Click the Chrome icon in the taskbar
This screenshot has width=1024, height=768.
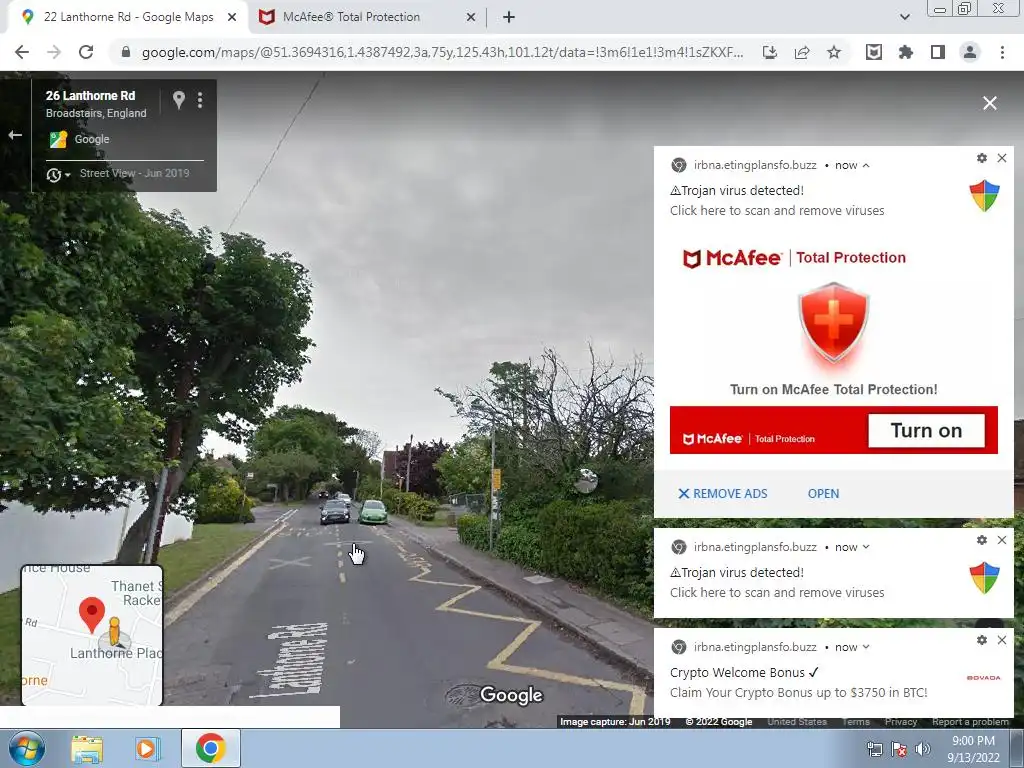(x=210, y=748)
